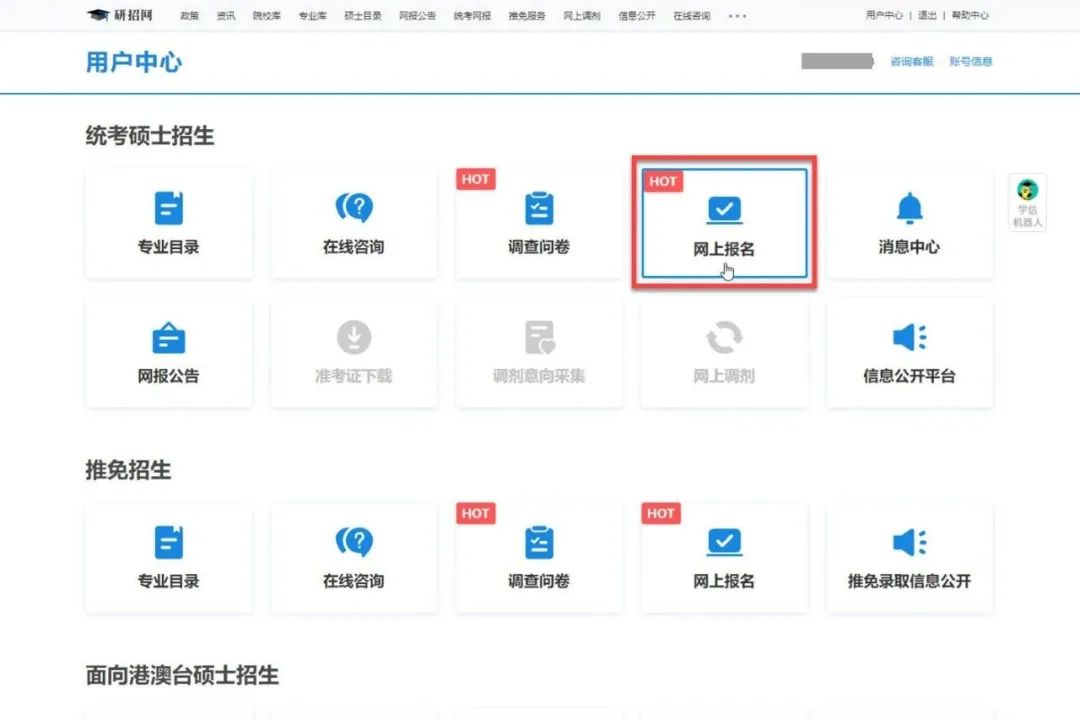This screenshot has height=720, width=1080.
Task: Go to 网上调剂 in the top navigation
Action: pos(581,16)
